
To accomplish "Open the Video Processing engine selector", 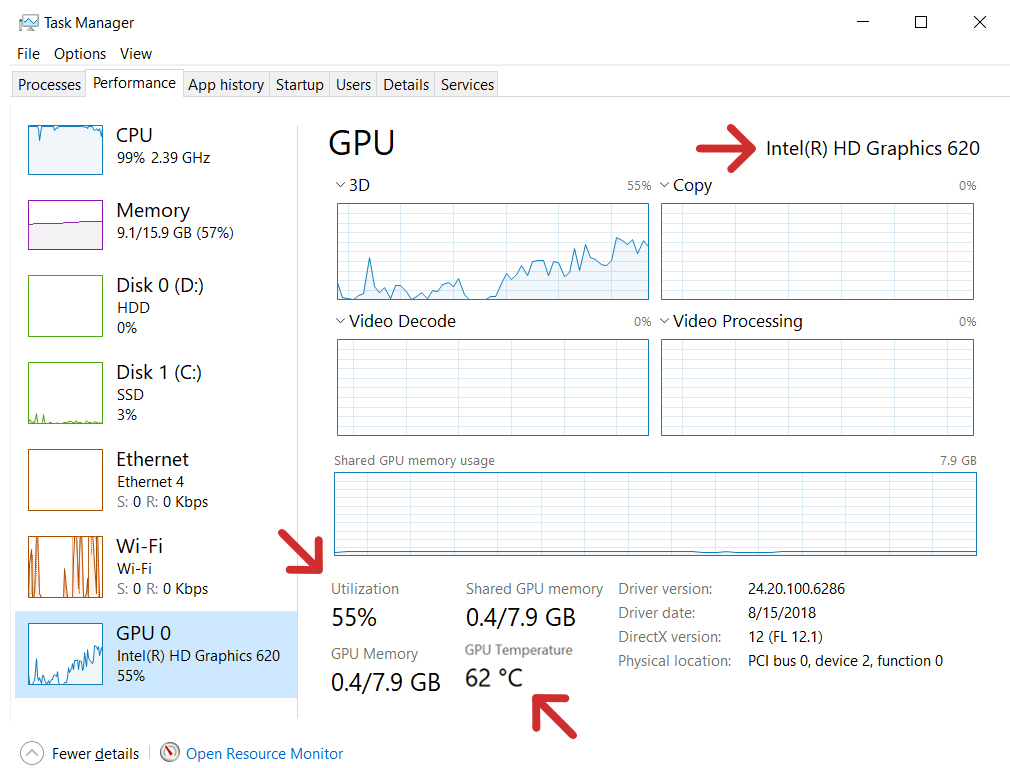I will (665, 321).
